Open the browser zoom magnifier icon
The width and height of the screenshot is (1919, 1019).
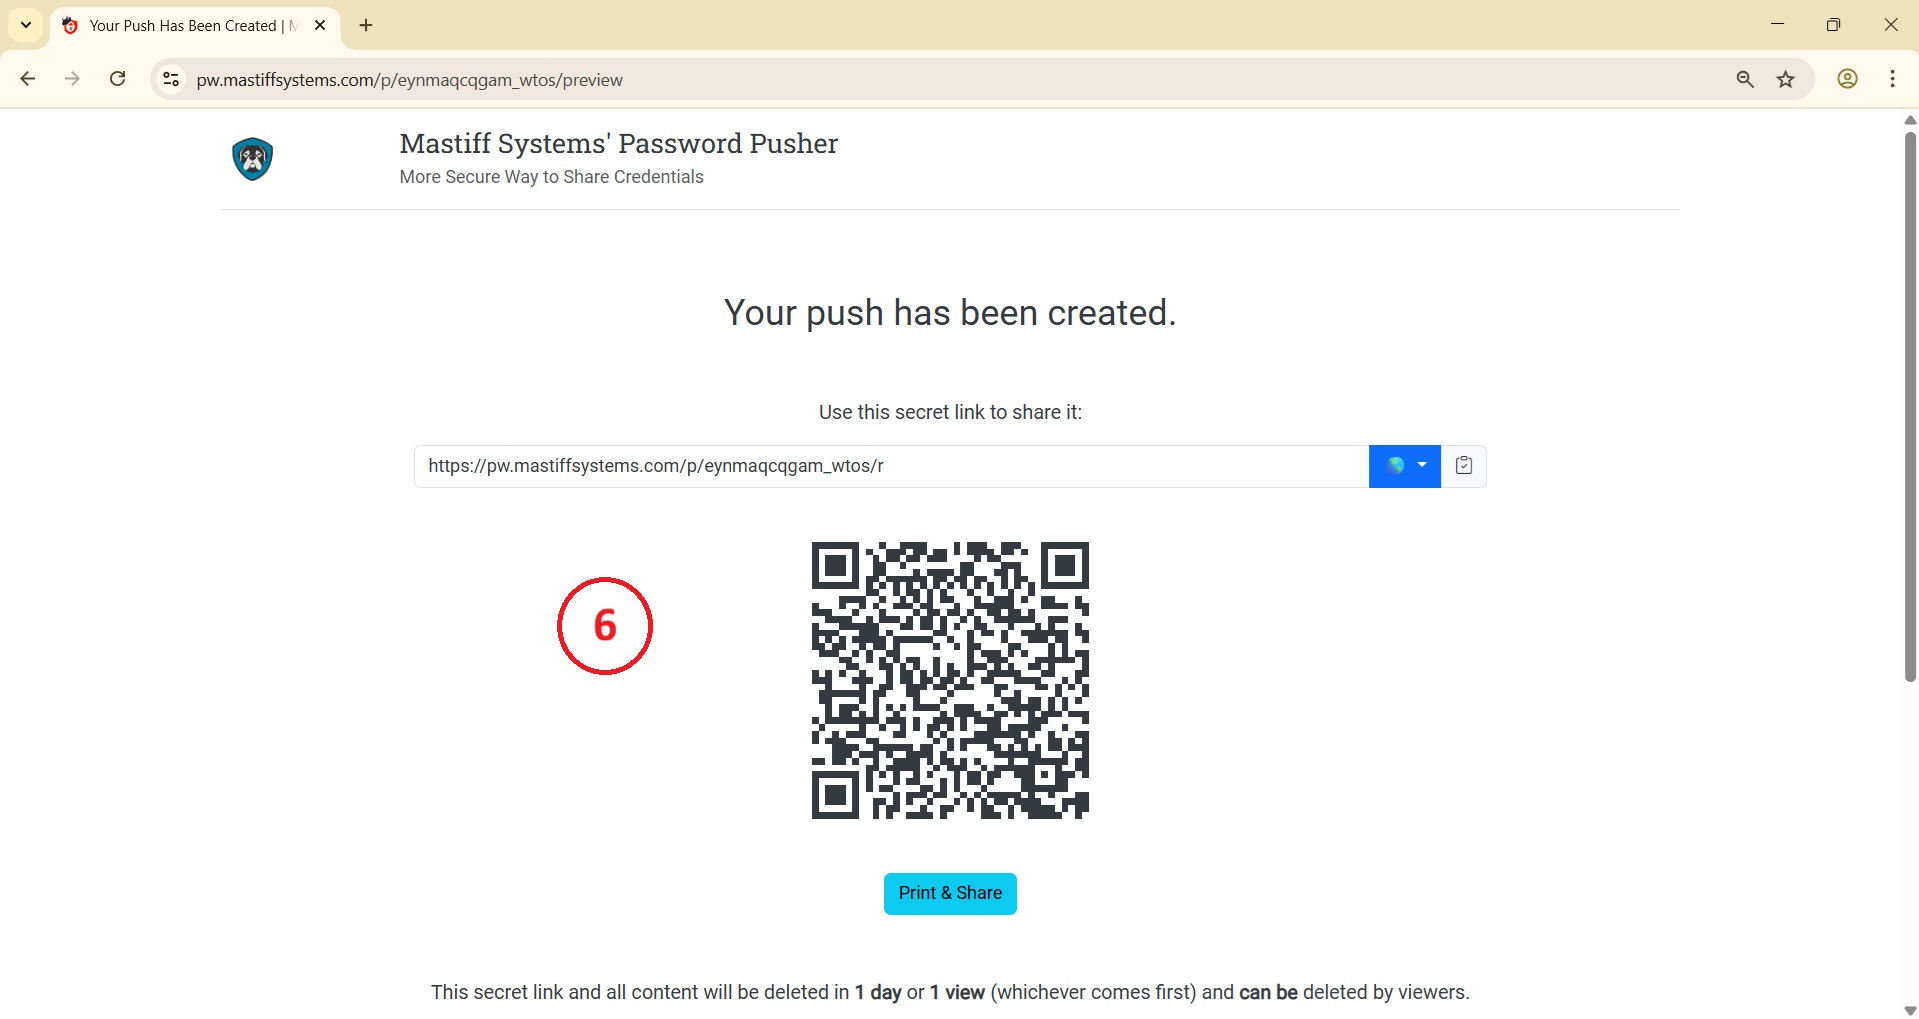click(1745, 80)
